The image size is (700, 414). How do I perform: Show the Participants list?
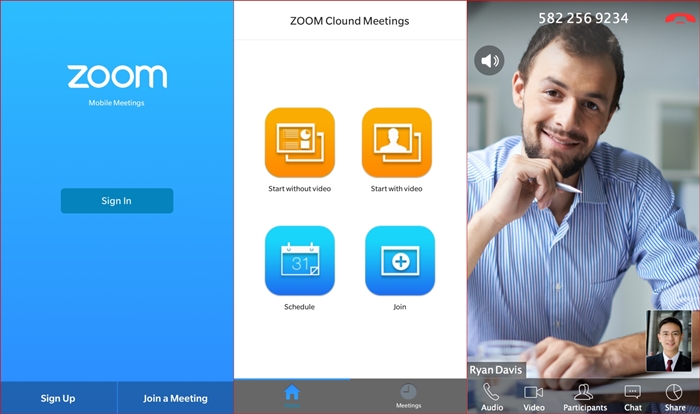pos(585,397)
